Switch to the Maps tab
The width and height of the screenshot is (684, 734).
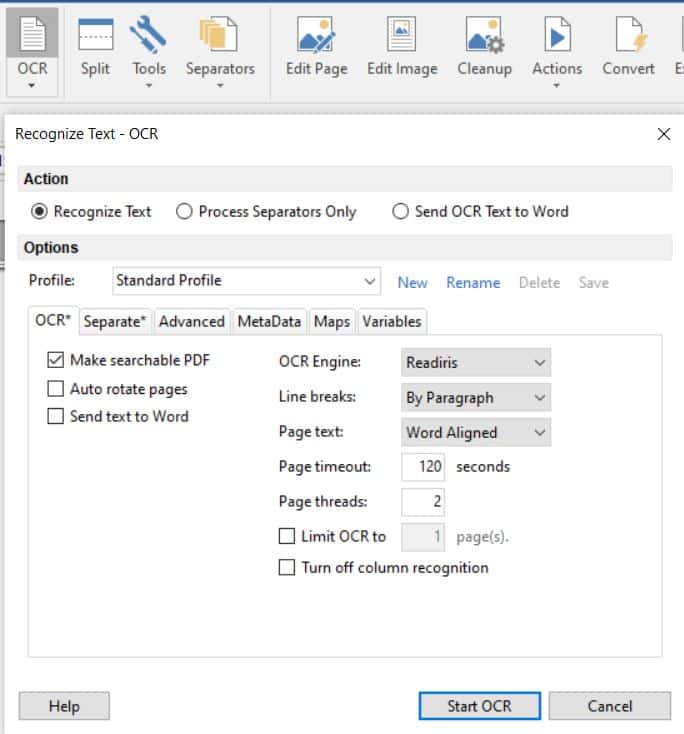332,322
